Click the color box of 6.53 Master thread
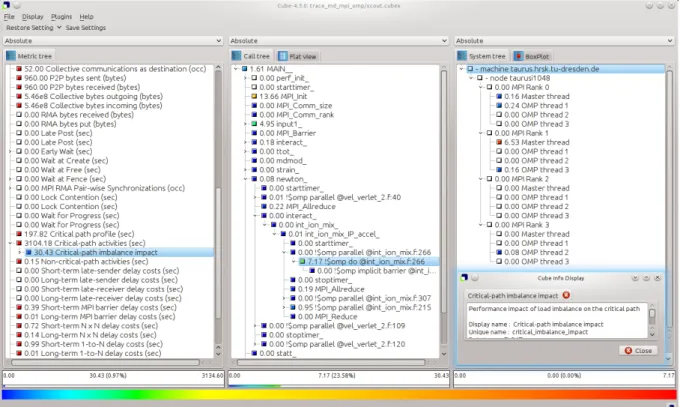680x407 pixels. coord(499,142)
